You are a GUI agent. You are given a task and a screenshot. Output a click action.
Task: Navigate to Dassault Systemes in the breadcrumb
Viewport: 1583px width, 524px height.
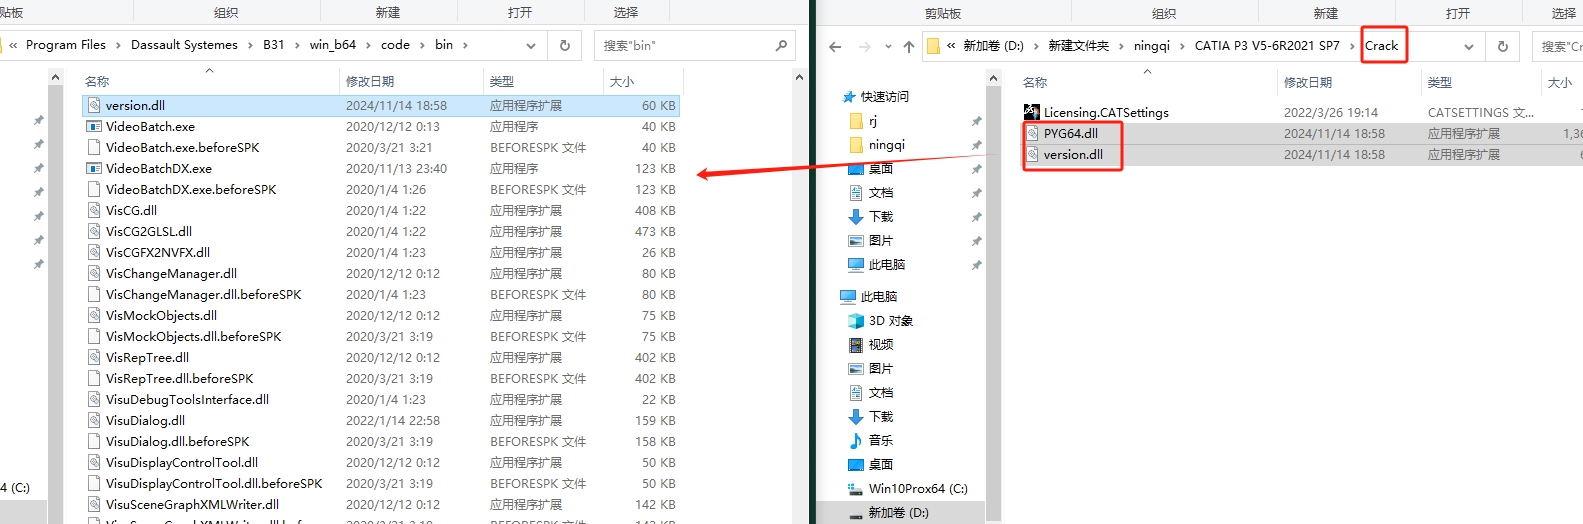[x=184, y=45]
